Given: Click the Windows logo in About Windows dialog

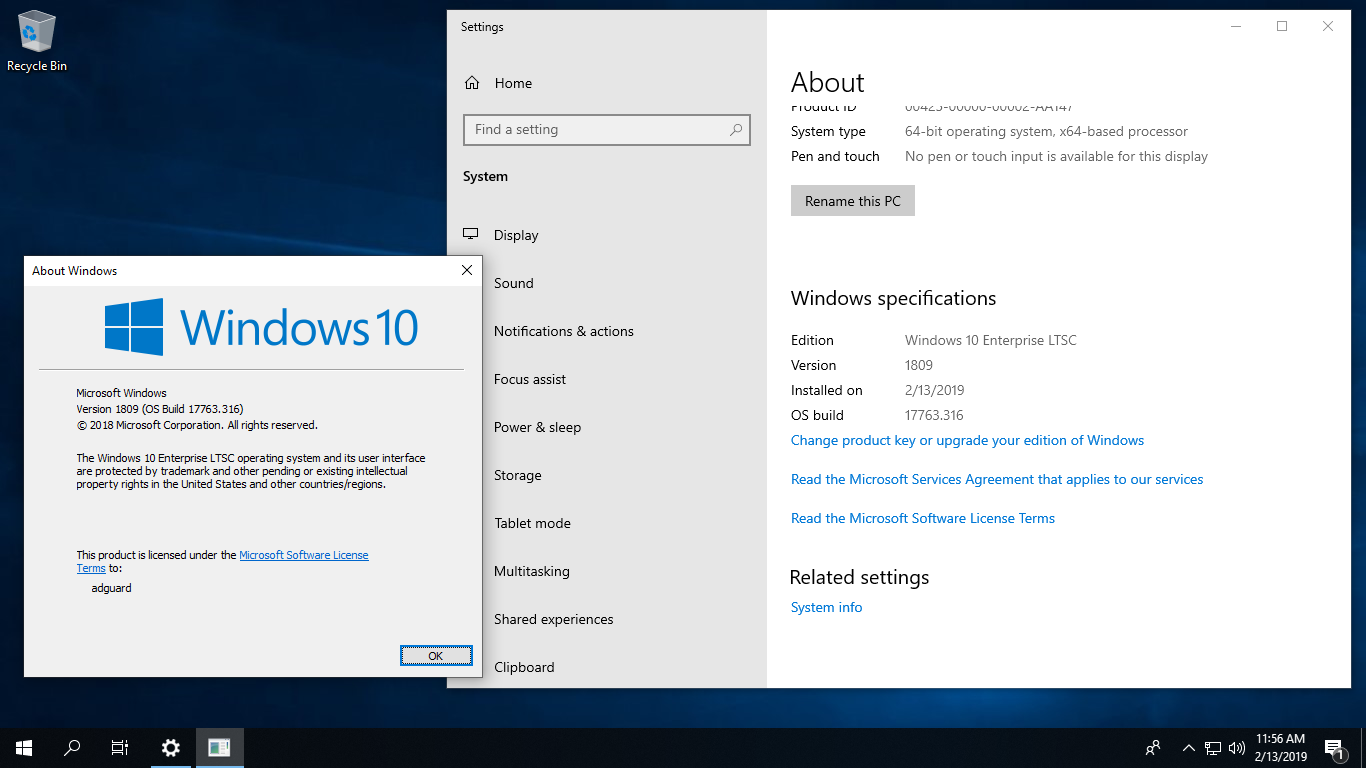Looking at the screenshot, I should click(x=134, y=327).
